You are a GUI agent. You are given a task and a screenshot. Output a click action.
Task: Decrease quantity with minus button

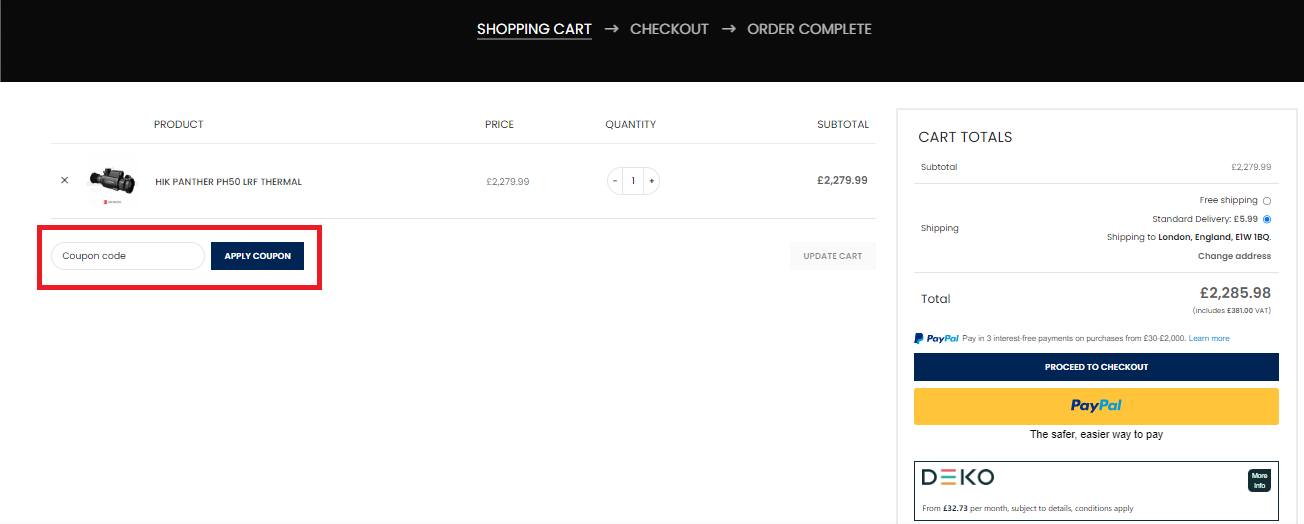coord(615,181)
